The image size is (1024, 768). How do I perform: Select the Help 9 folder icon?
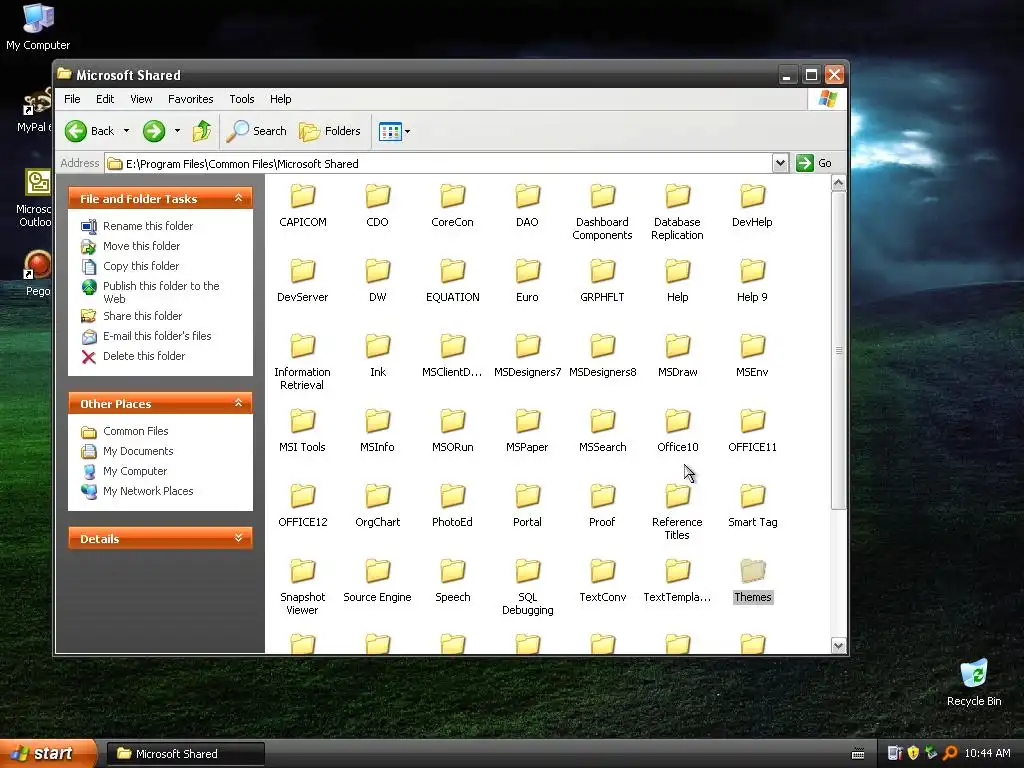[752, 271]
